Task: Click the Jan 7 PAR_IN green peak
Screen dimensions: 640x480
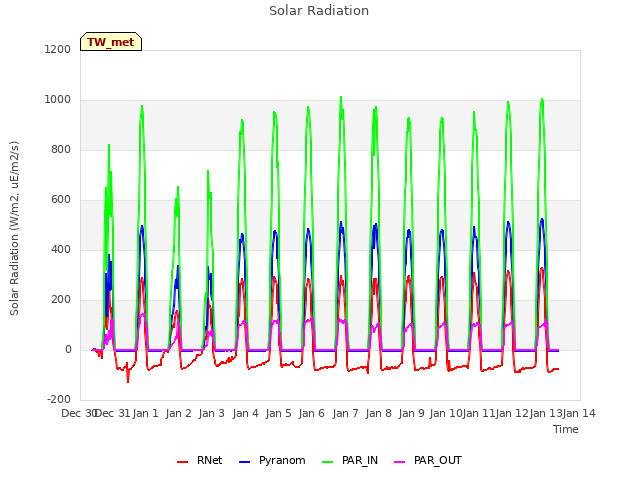Action: click(341, 98)
